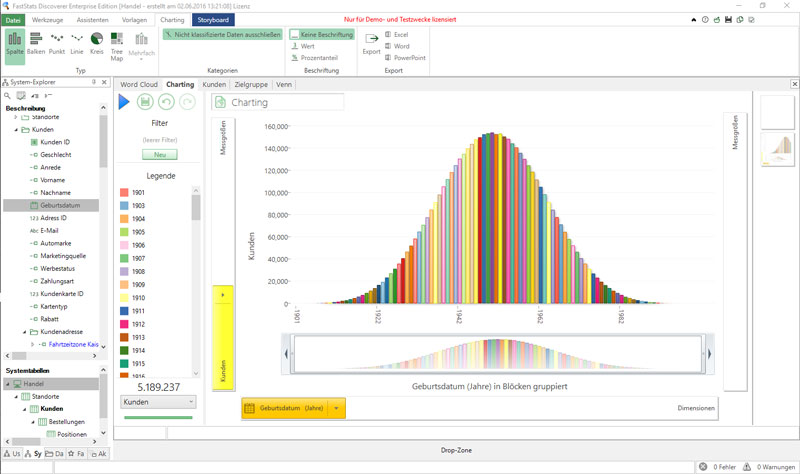Switch to the Zielgruppe tab
Screen dimensions: 800x474
251,85
